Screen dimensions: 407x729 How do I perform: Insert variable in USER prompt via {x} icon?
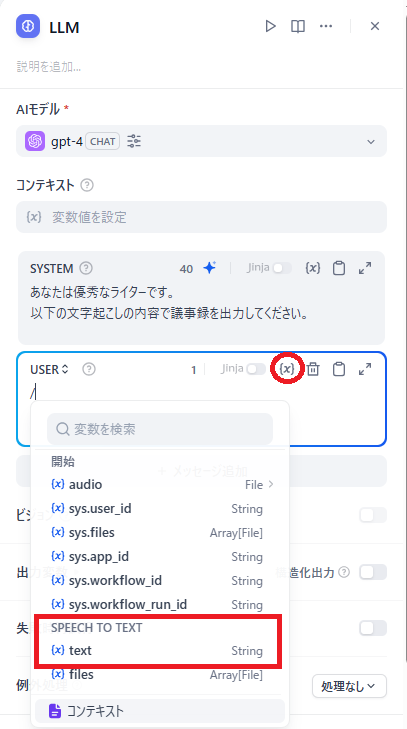point(287,369)
